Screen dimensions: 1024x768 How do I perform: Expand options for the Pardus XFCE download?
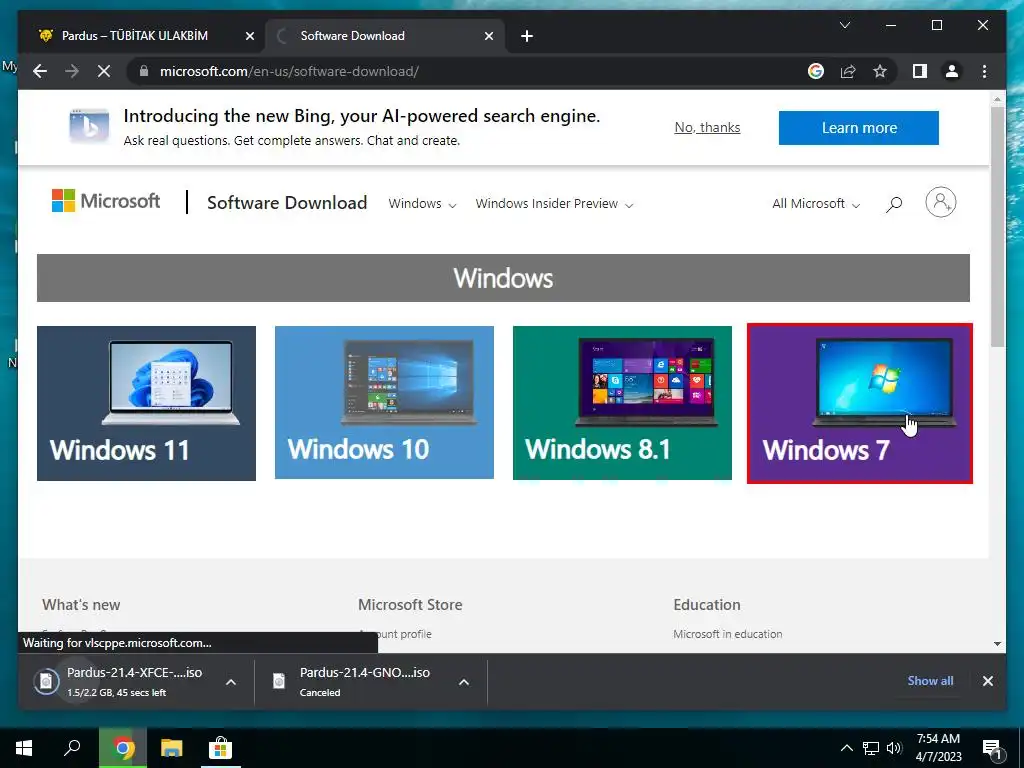click(231, 682)
